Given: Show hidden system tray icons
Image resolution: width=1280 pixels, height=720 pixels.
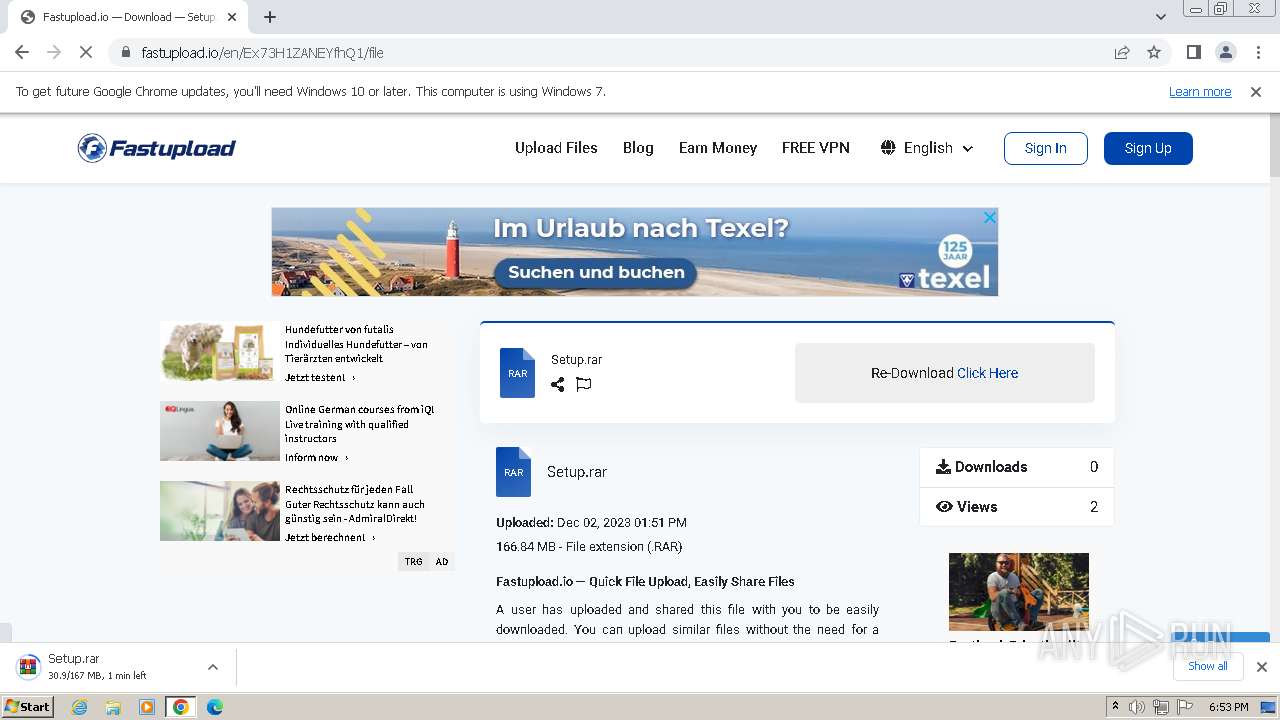Looking at the screenshot, I should [1116, 707].
